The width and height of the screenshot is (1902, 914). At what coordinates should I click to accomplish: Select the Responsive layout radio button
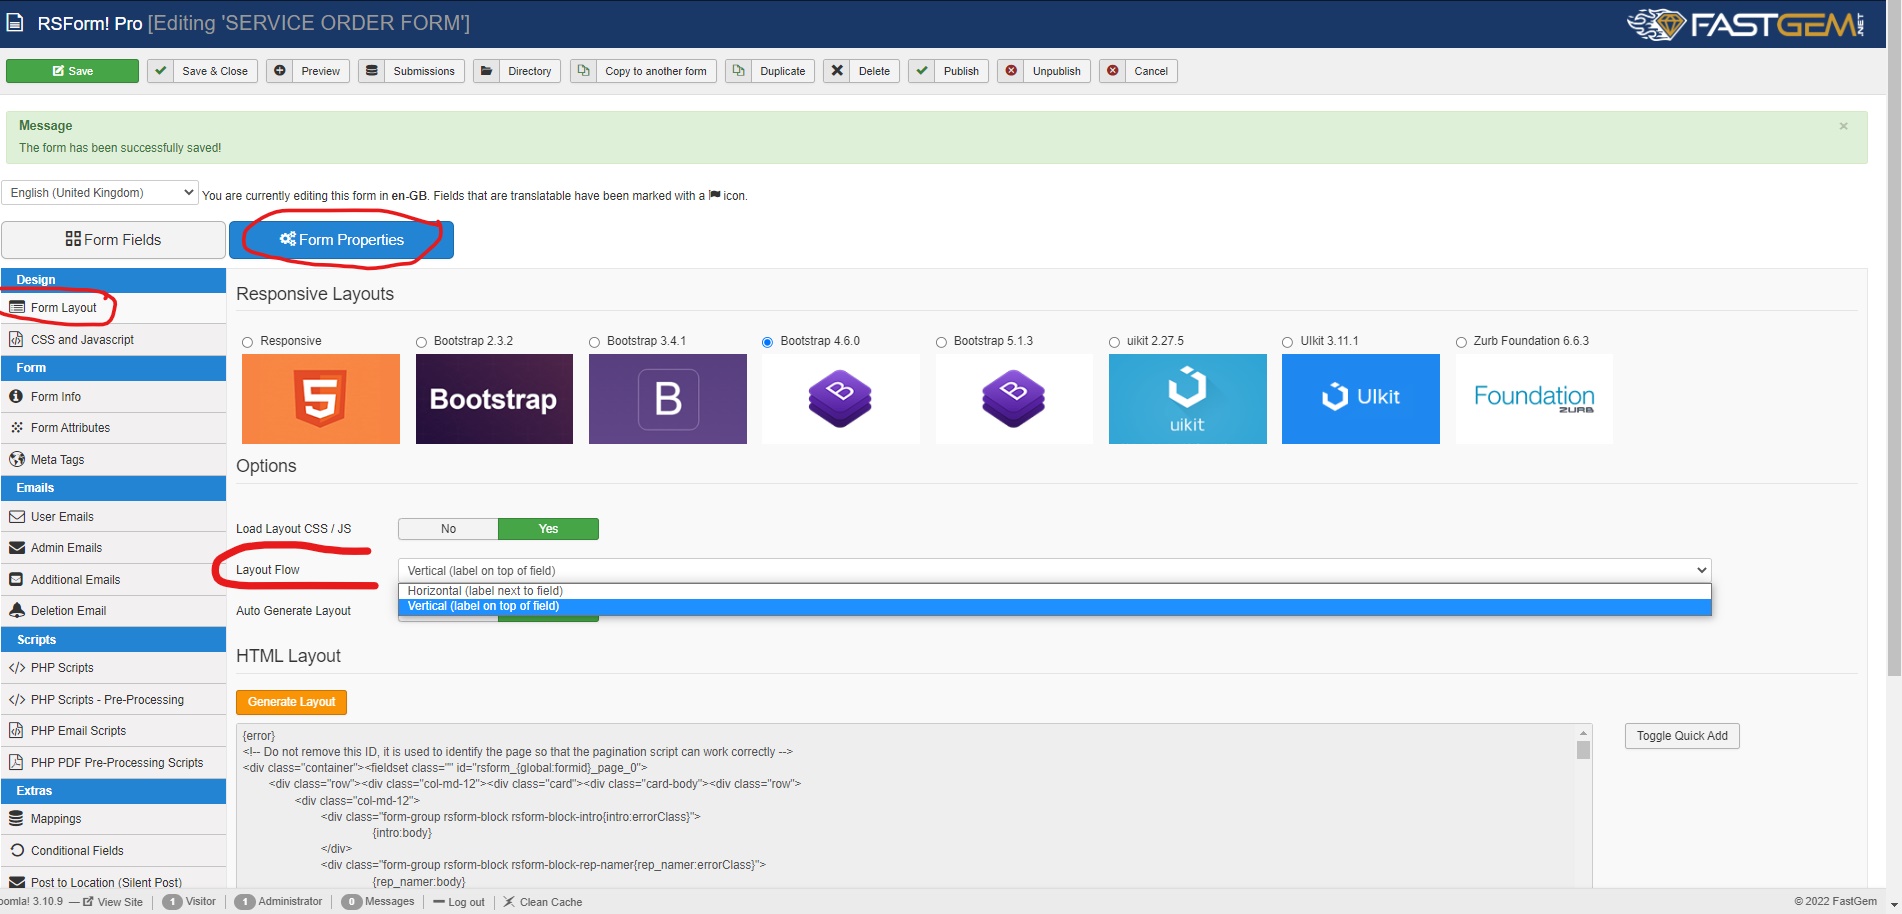pyautogui.click(x=247, y=342)
